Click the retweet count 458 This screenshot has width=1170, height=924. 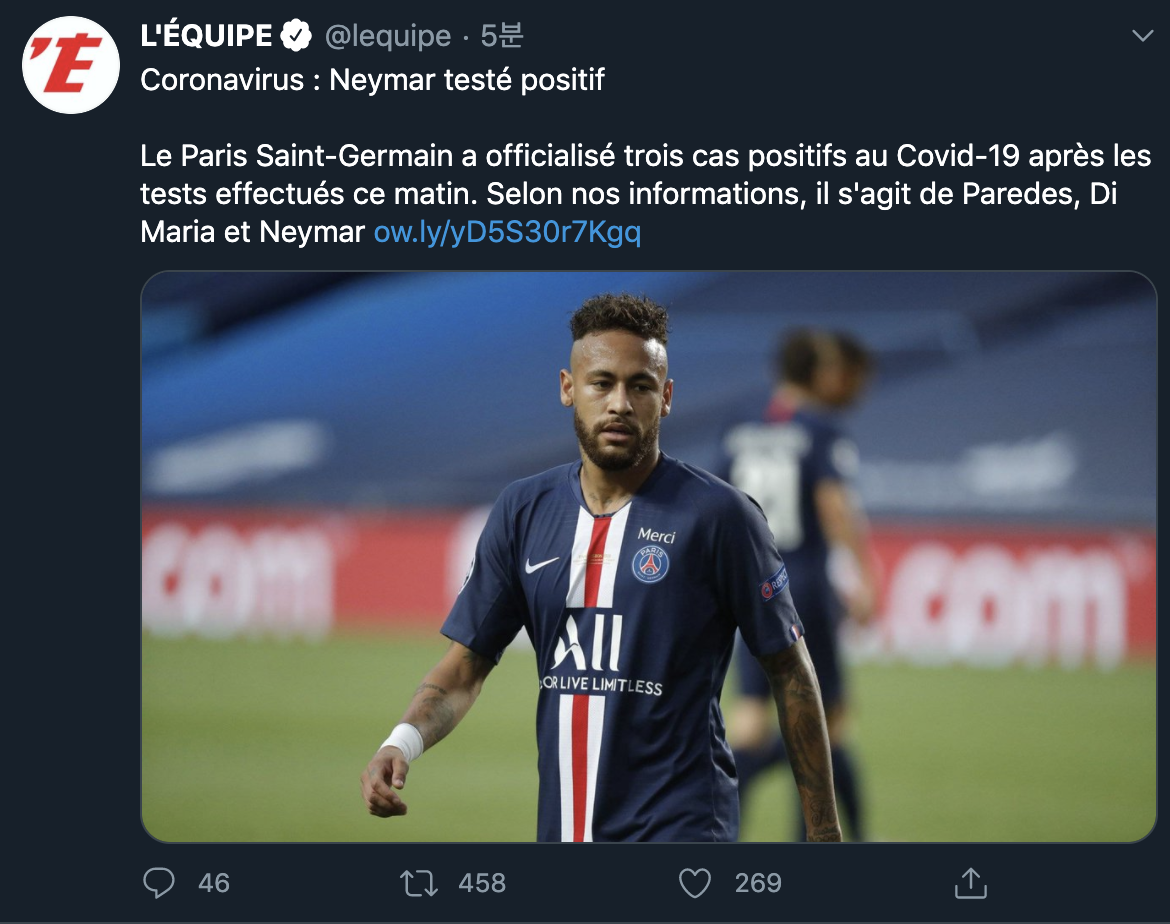click(482, 883)
